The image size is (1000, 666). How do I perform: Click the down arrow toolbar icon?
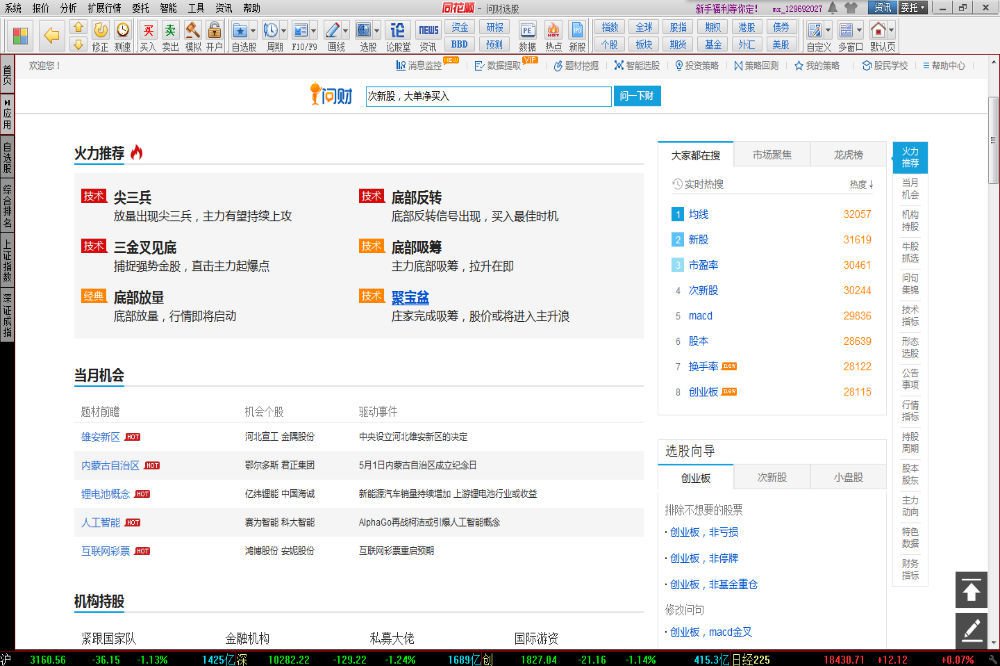coord(78,45)
